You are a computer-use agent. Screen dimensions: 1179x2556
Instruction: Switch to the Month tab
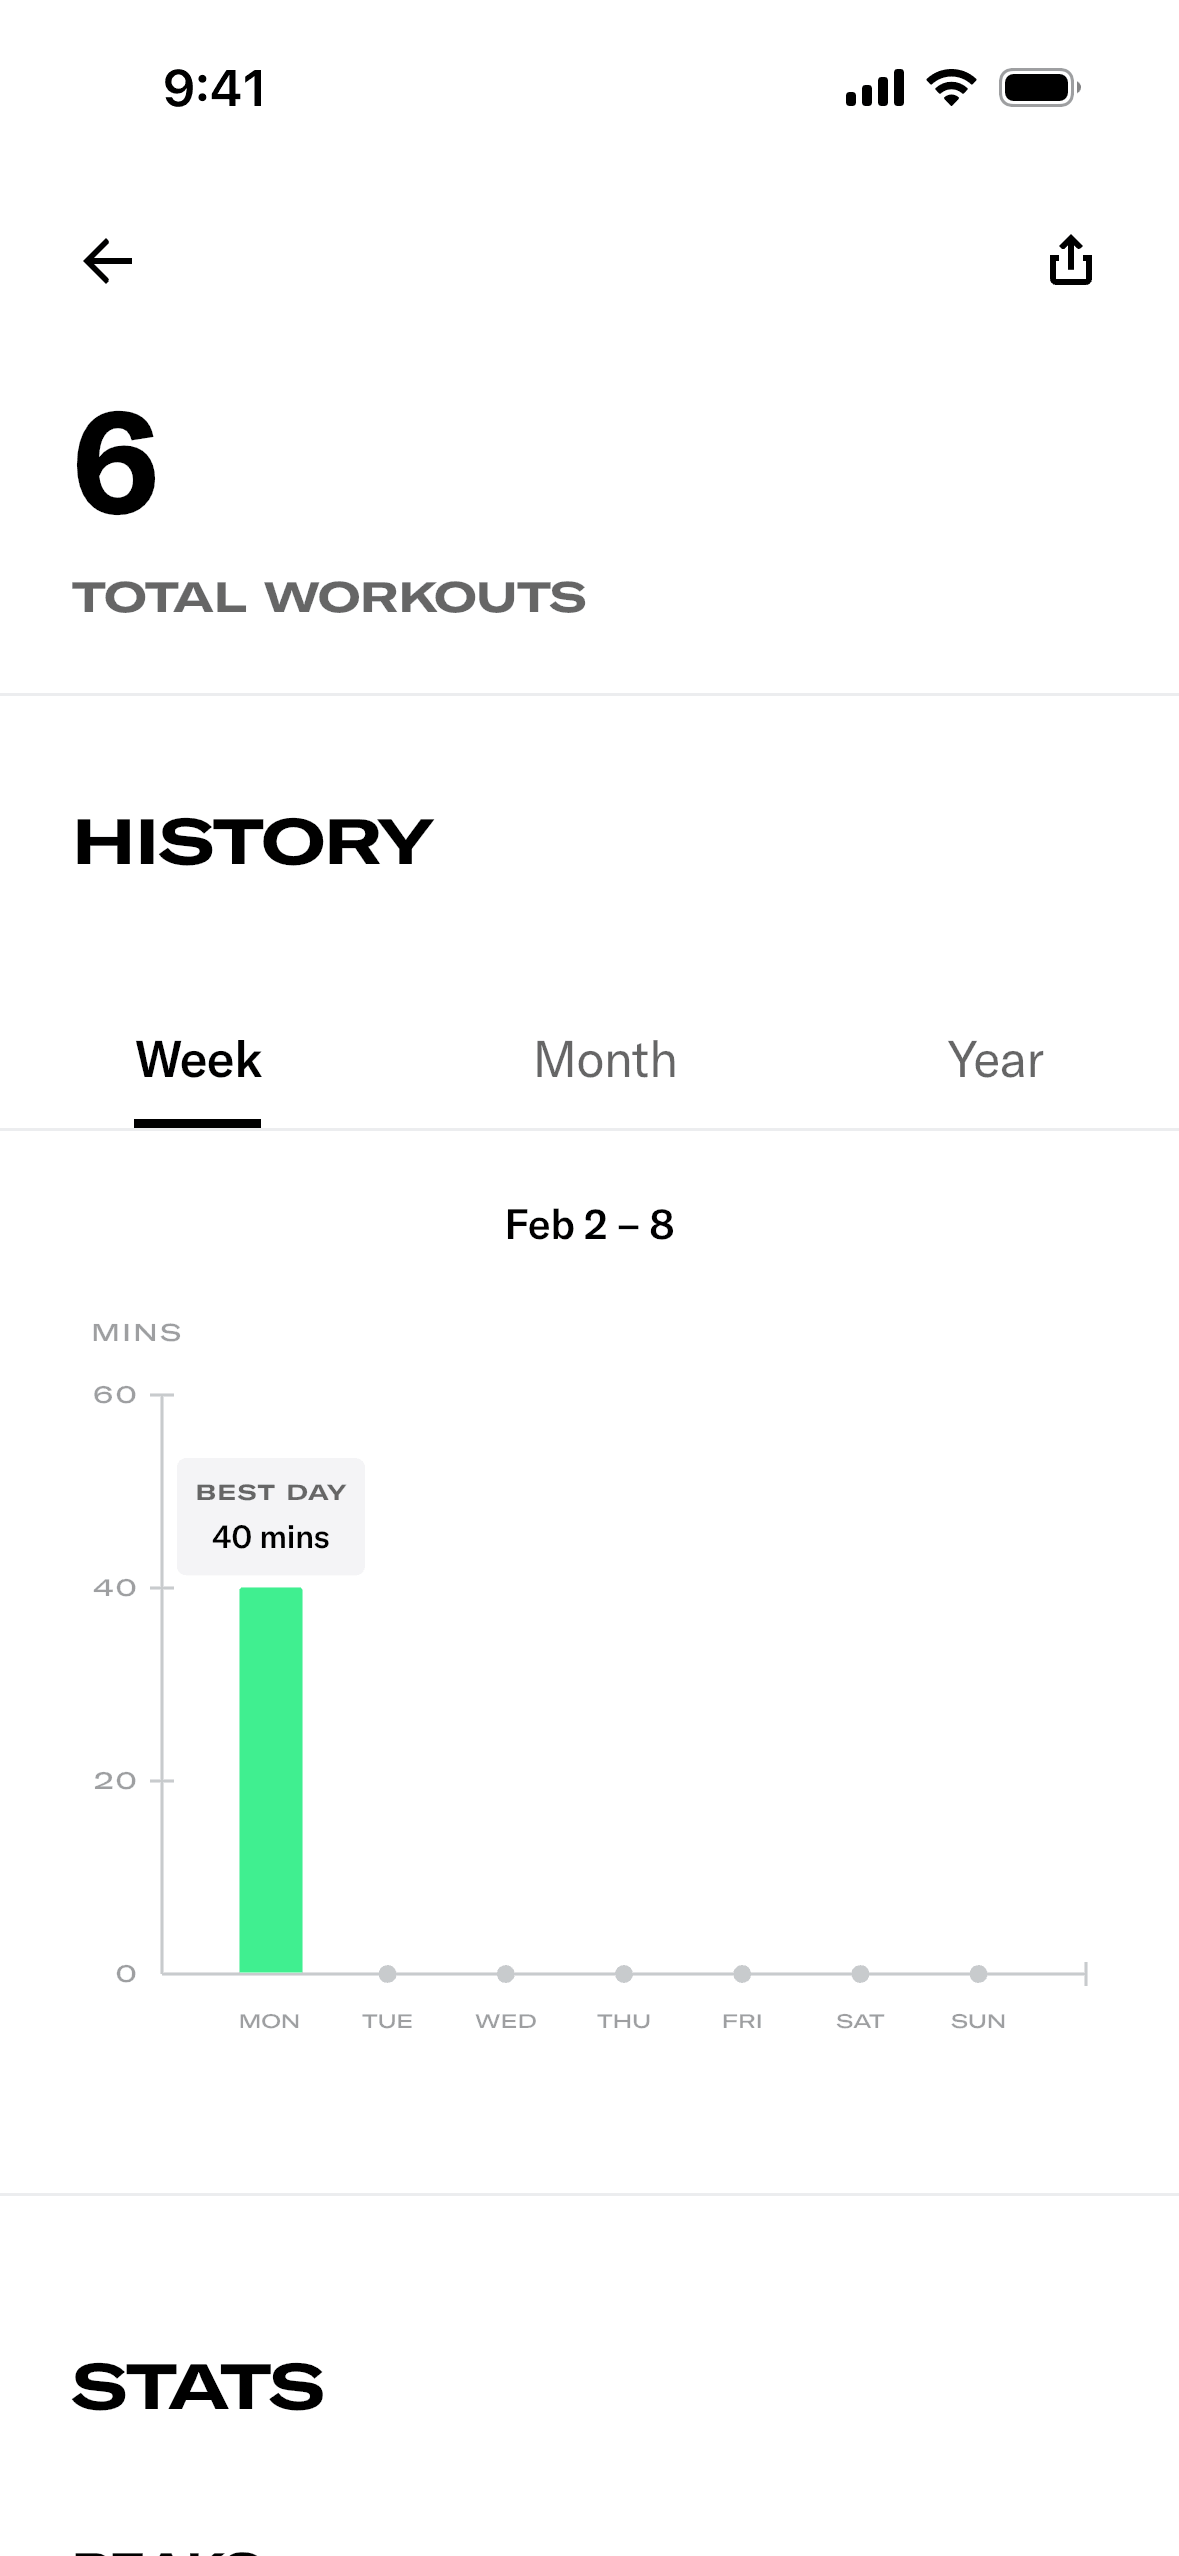click(x=605, y=1060)
